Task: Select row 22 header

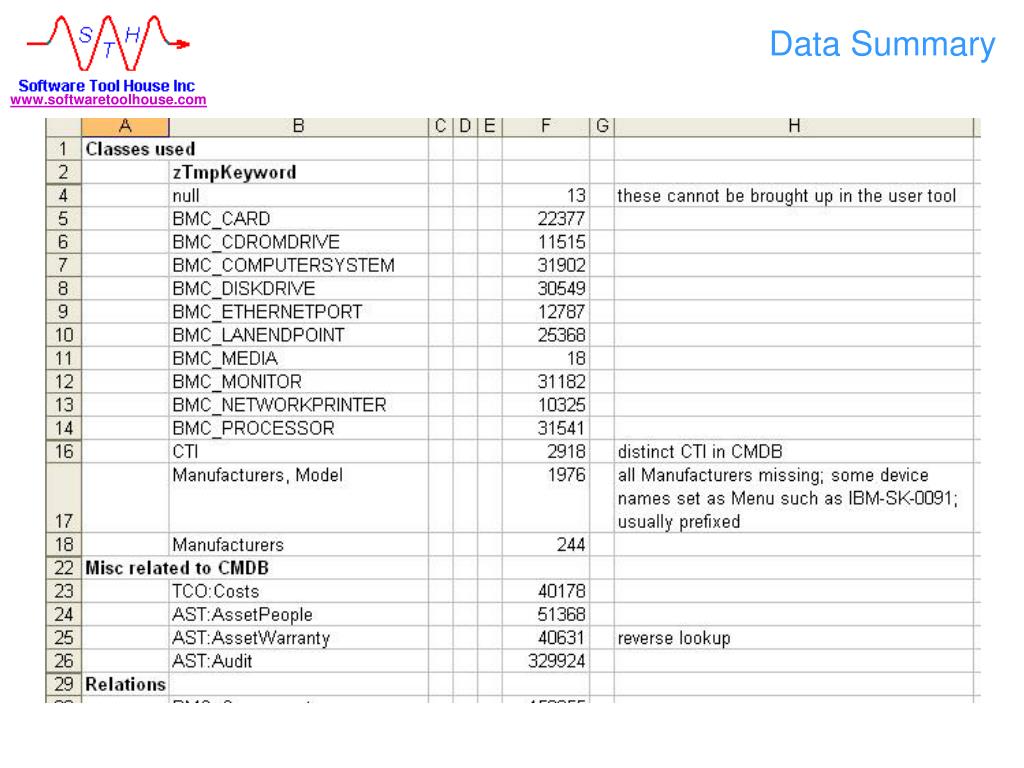Action: point(63,568)
